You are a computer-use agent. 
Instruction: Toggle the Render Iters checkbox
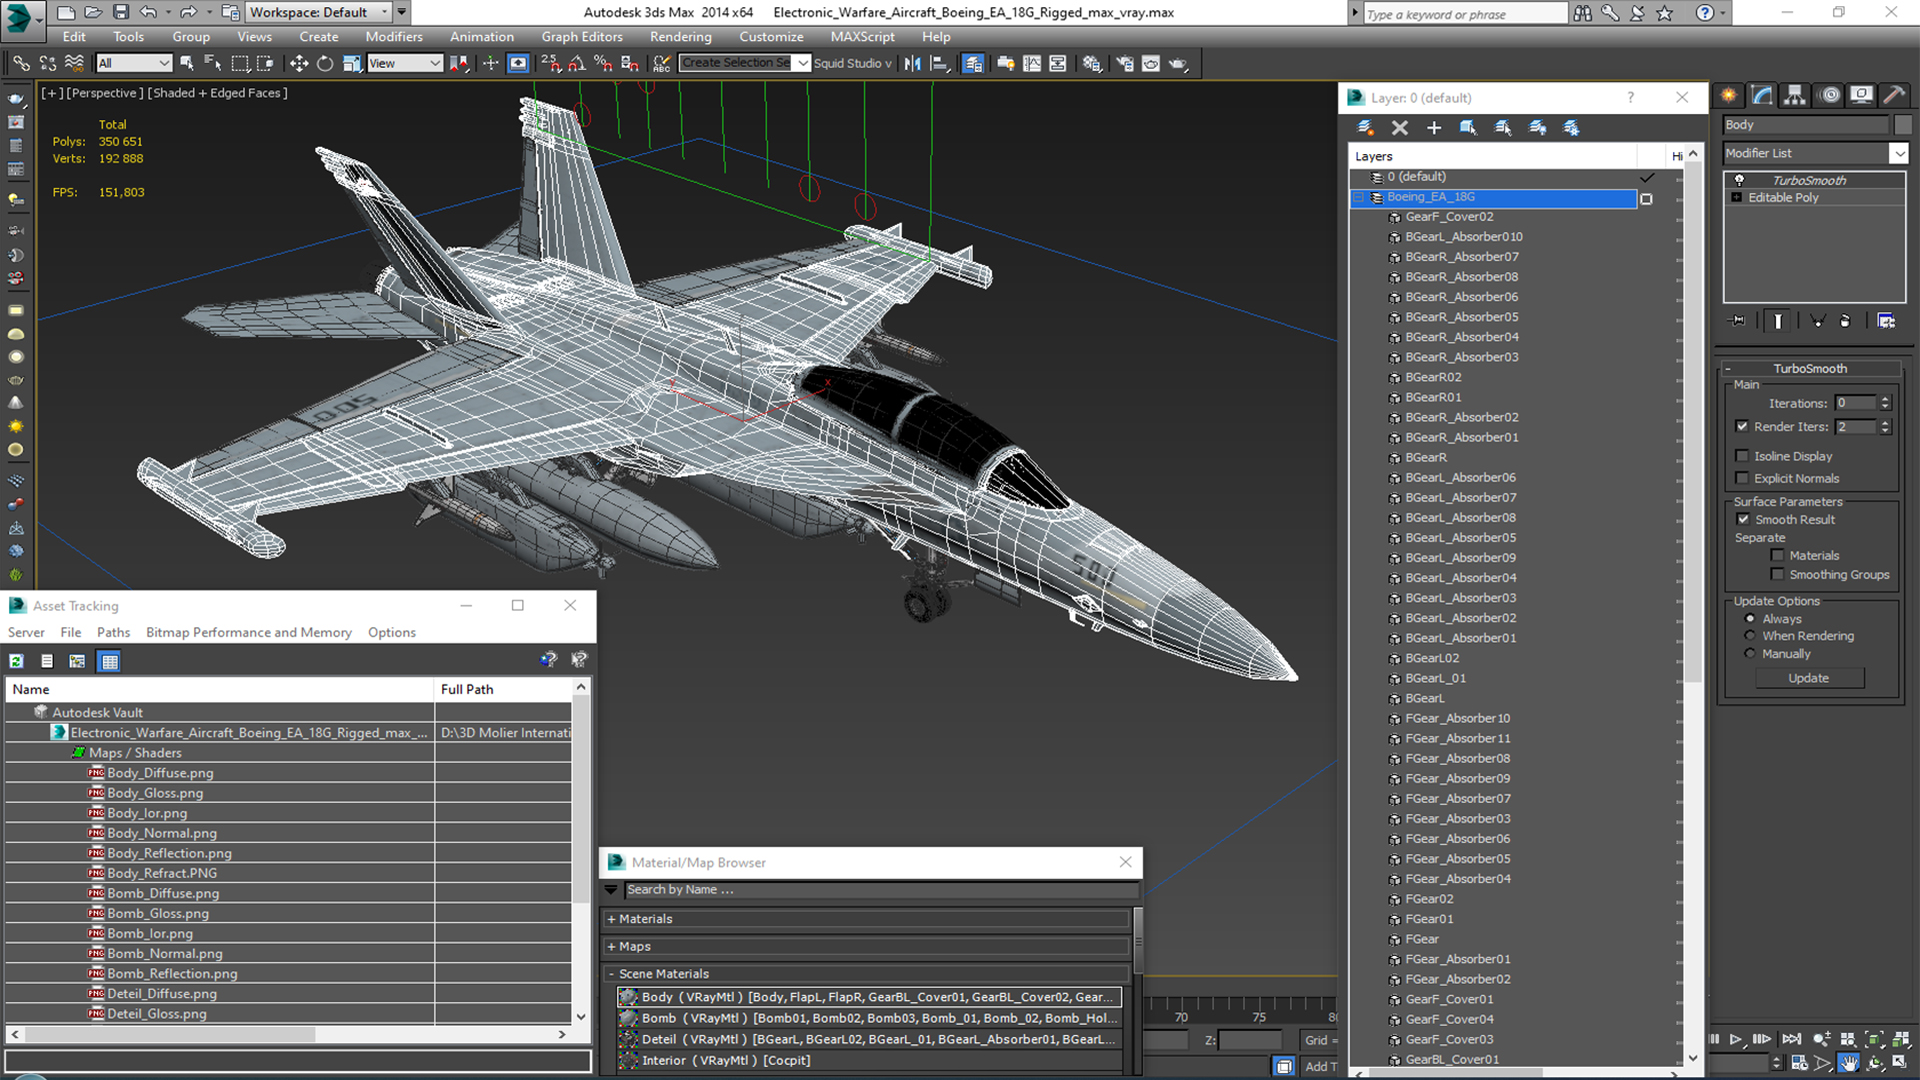pos(1742,426)
